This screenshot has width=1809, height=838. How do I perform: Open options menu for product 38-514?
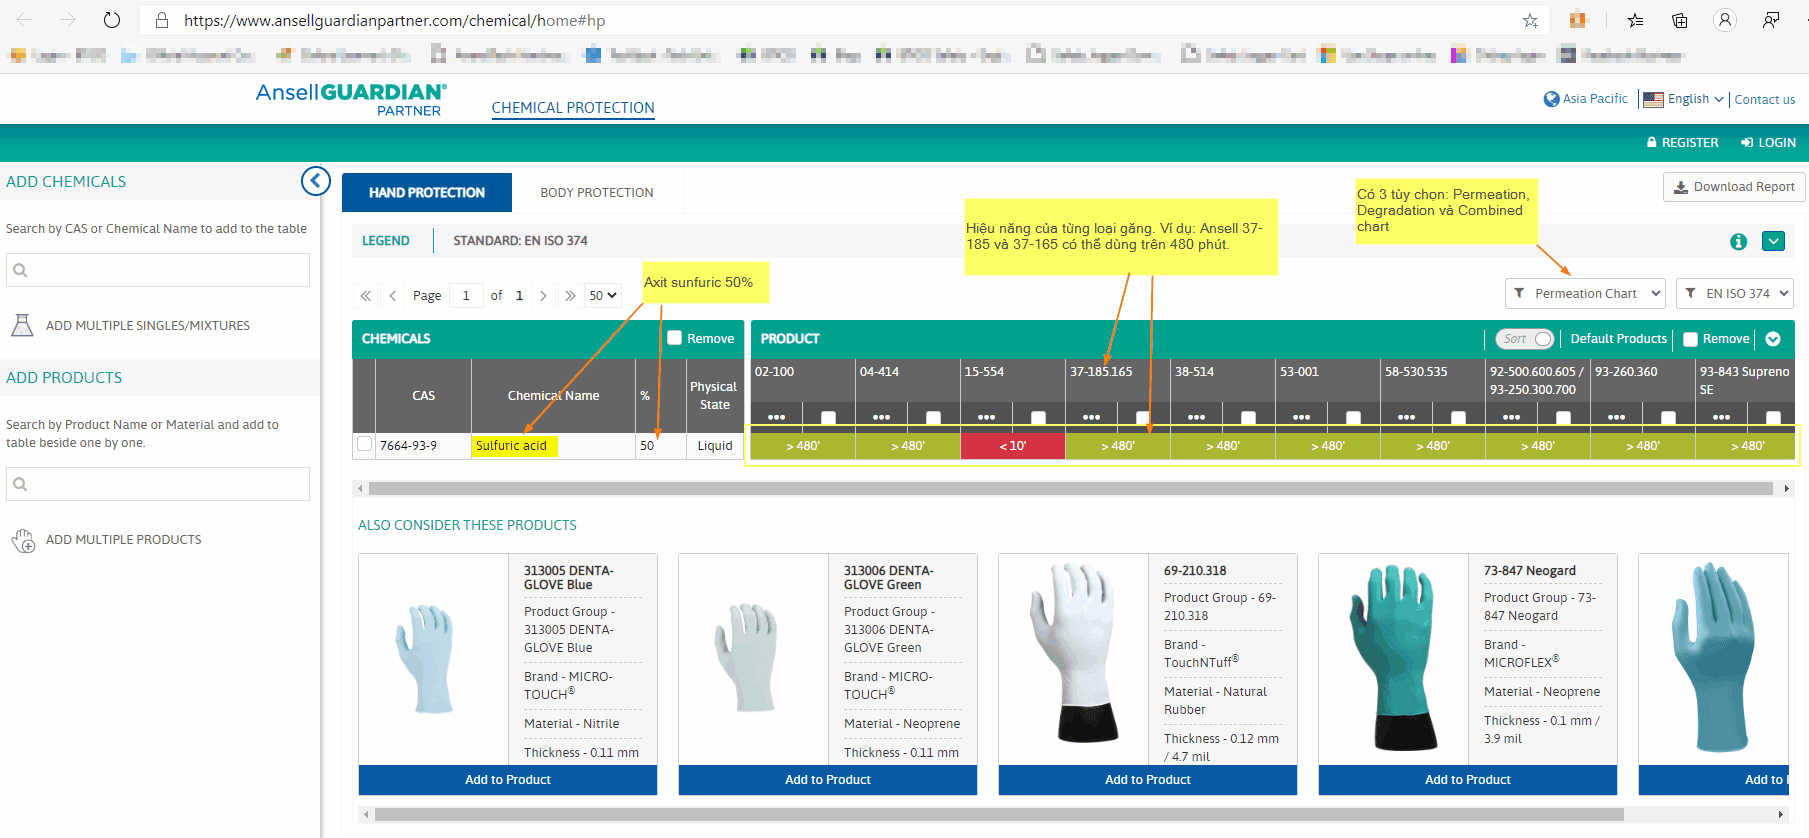[x=1196, y=416]
